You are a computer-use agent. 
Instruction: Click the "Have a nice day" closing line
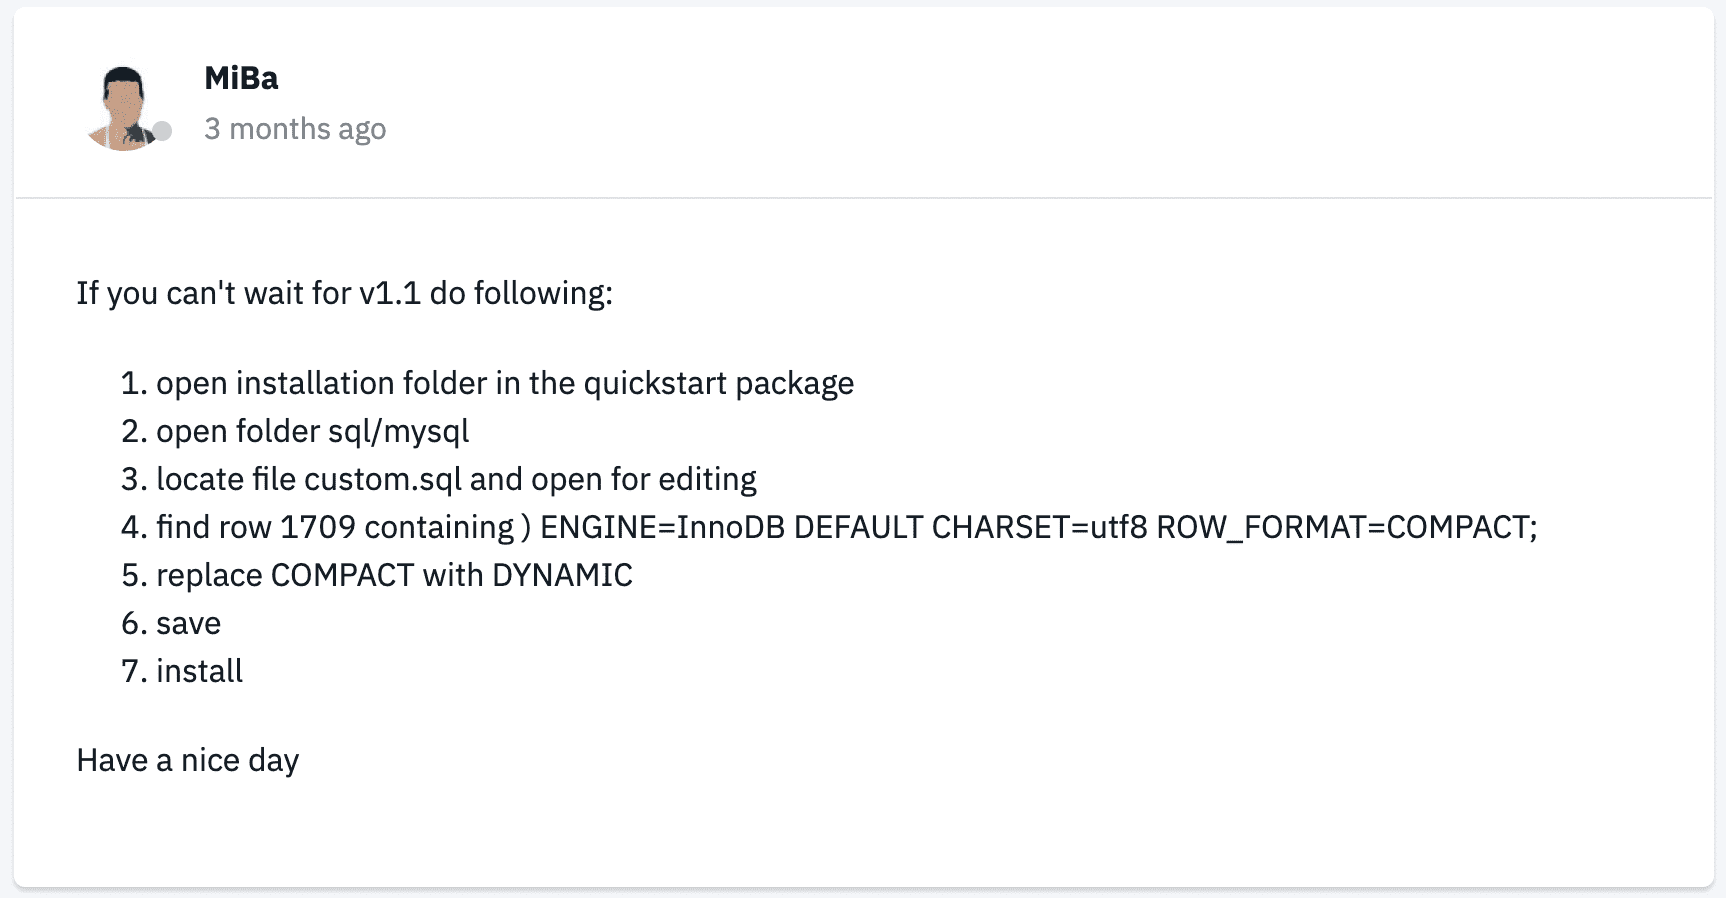(x=187, y=760)
